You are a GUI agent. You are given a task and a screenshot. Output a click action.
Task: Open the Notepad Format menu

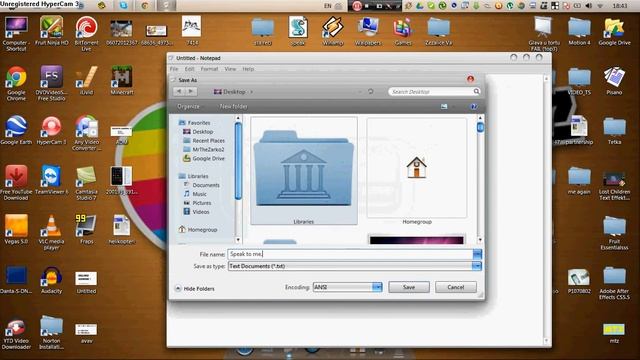(x=209, y=69)
